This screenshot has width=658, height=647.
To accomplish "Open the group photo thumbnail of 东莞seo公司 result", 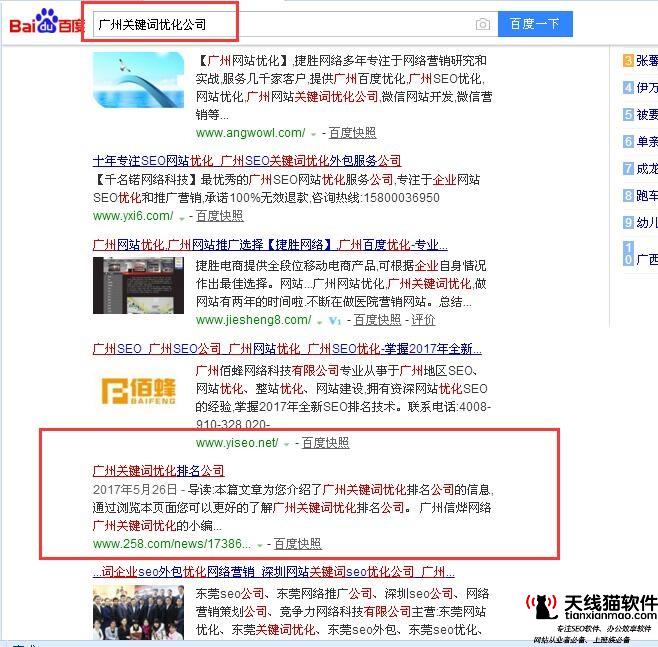I will click(x=138, y=612).
